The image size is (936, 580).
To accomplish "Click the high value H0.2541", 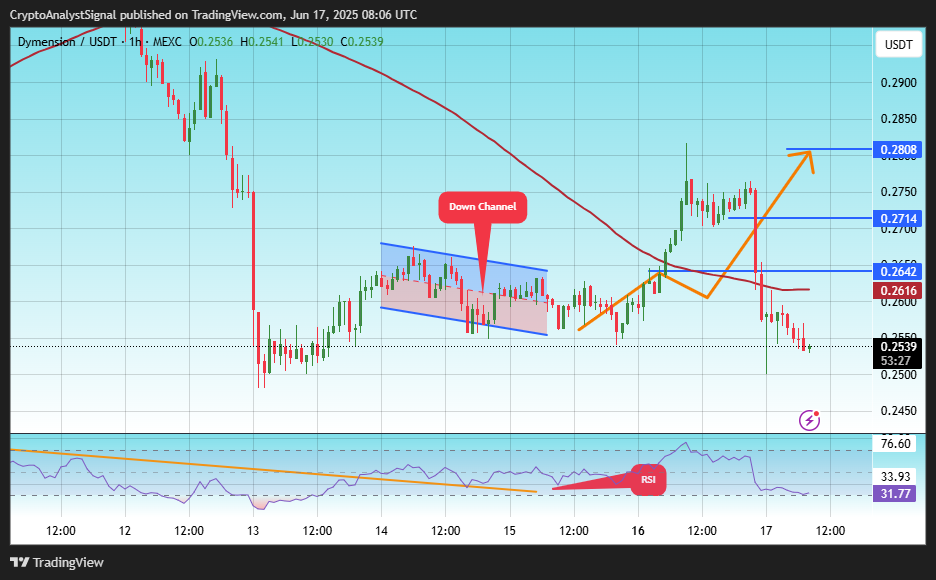I will pyautogui.click(x=262, y=42).
